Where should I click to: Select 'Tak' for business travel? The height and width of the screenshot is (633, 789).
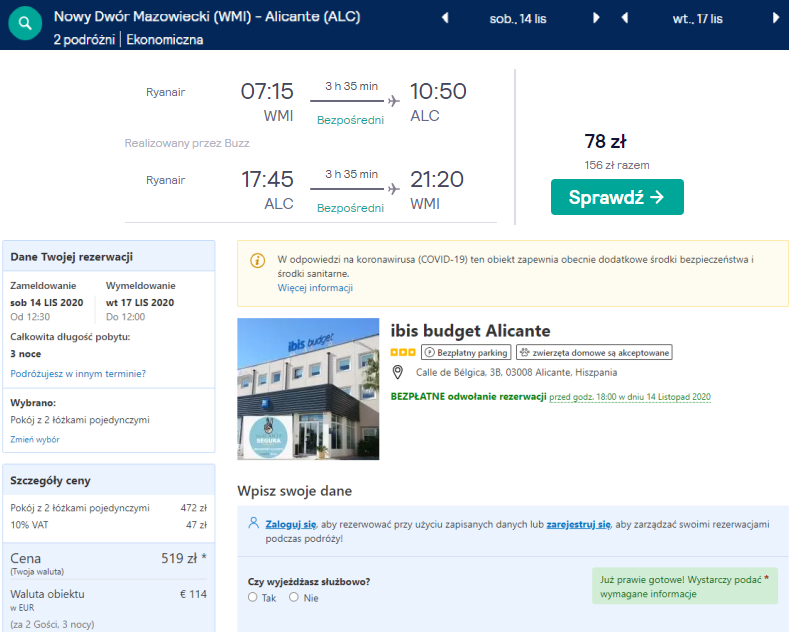(x=253, y=597)
